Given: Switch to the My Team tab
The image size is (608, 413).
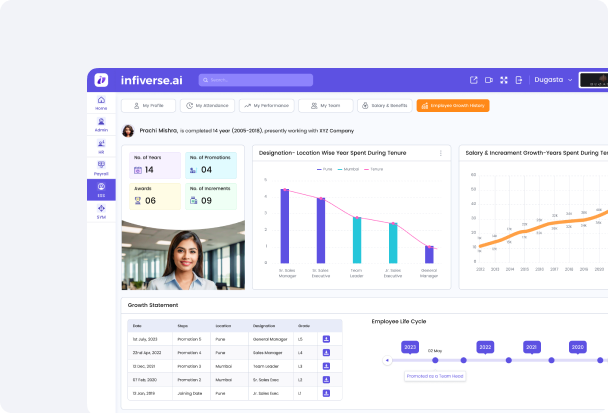Looking at the screenshot, I should [x=326, y=105].
